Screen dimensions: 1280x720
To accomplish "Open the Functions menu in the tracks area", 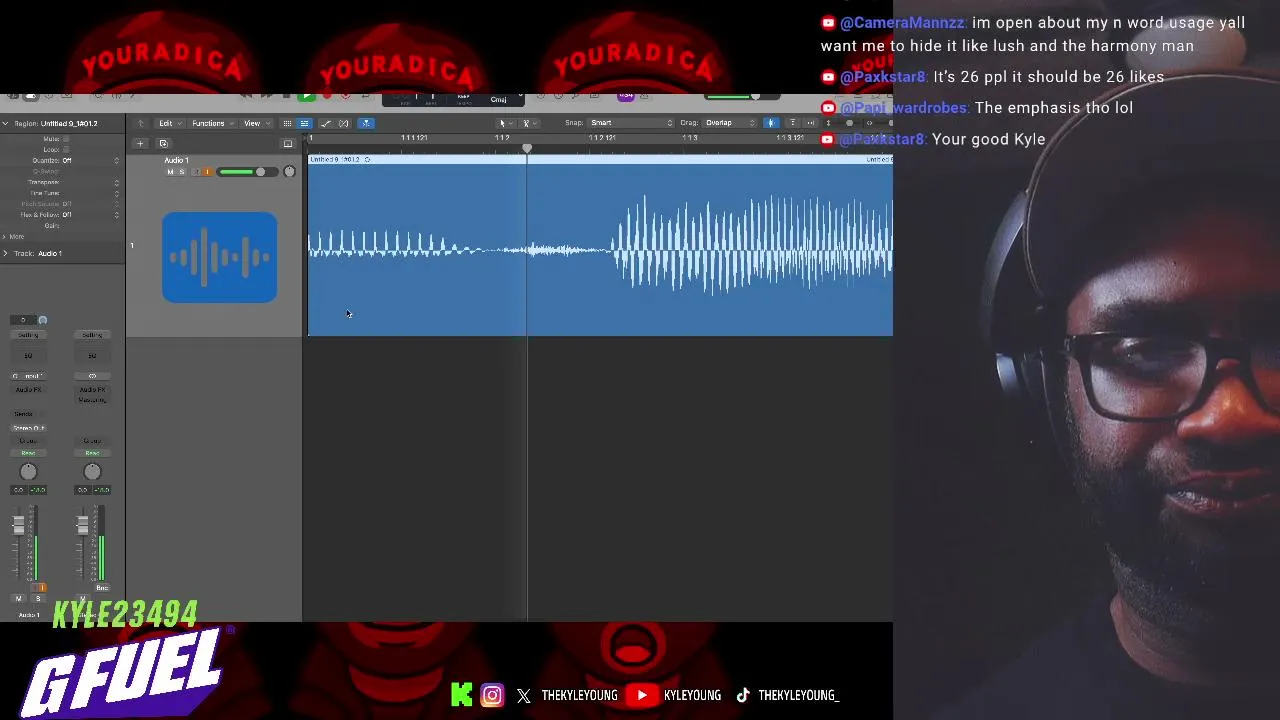I will point(211,123).
